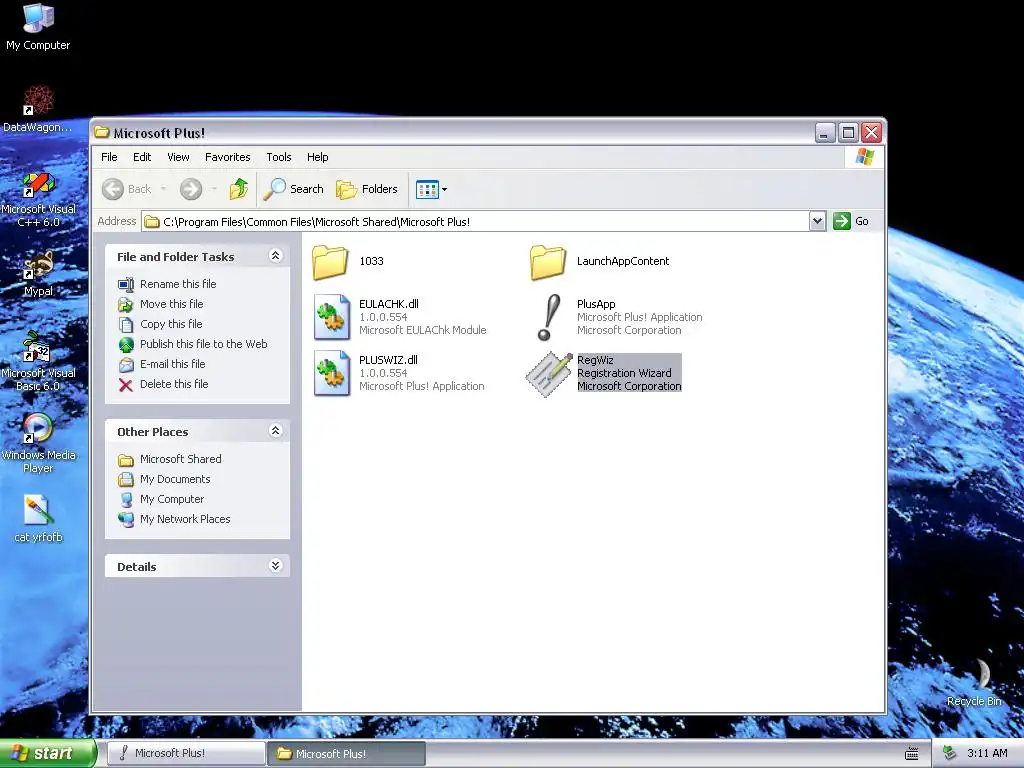Open the Help menu

317,157
